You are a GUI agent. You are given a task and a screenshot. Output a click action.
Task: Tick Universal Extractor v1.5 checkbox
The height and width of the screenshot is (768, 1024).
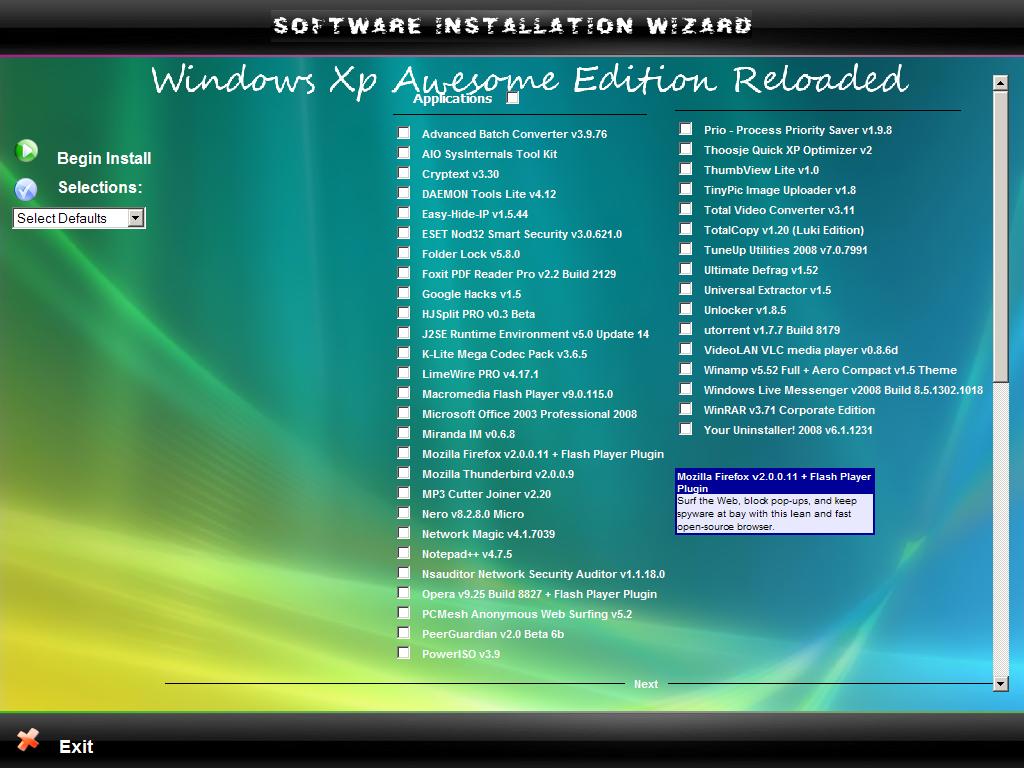(x=686, y=289)
